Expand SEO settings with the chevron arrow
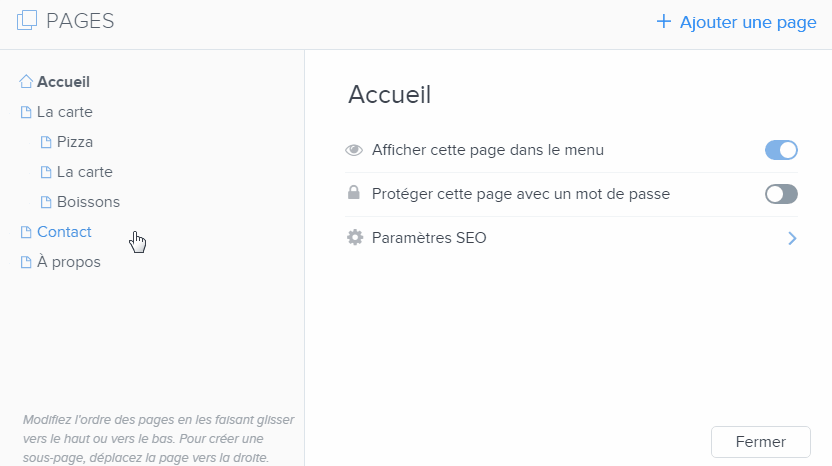 (x=791, y=238)
